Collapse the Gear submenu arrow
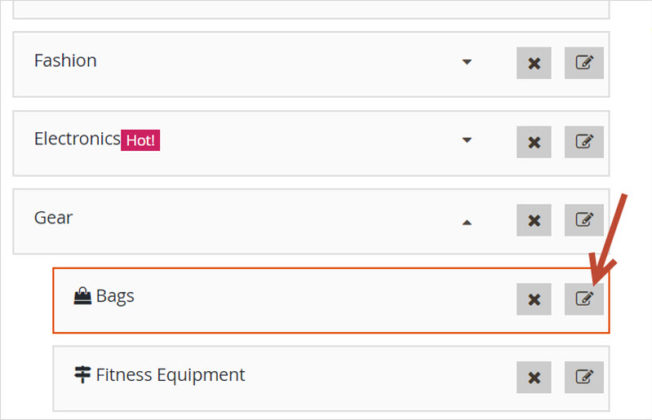 point(467,222)
